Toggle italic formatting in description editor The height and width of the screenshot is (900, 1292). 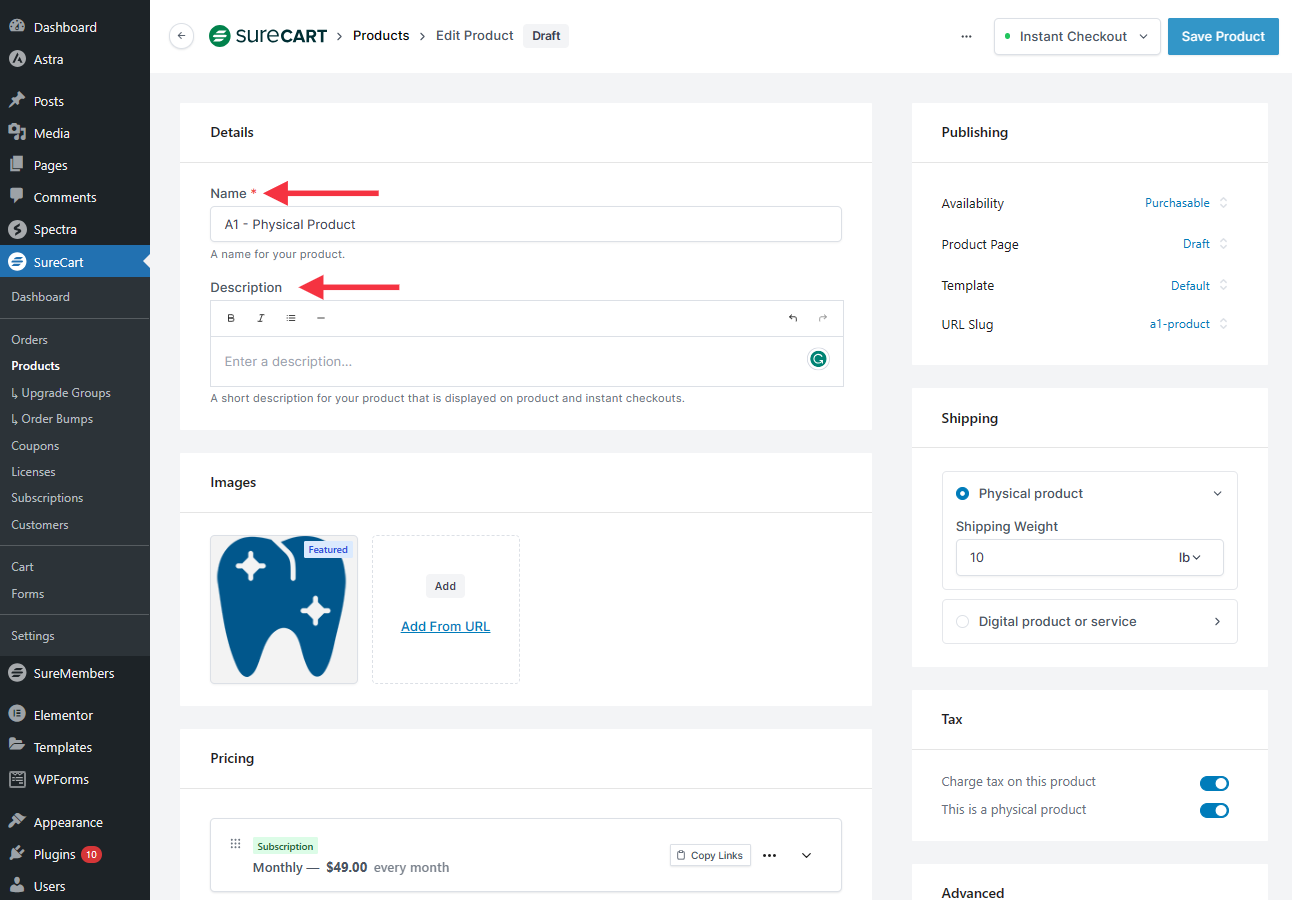pyautogui.click(x=261, y=318)
